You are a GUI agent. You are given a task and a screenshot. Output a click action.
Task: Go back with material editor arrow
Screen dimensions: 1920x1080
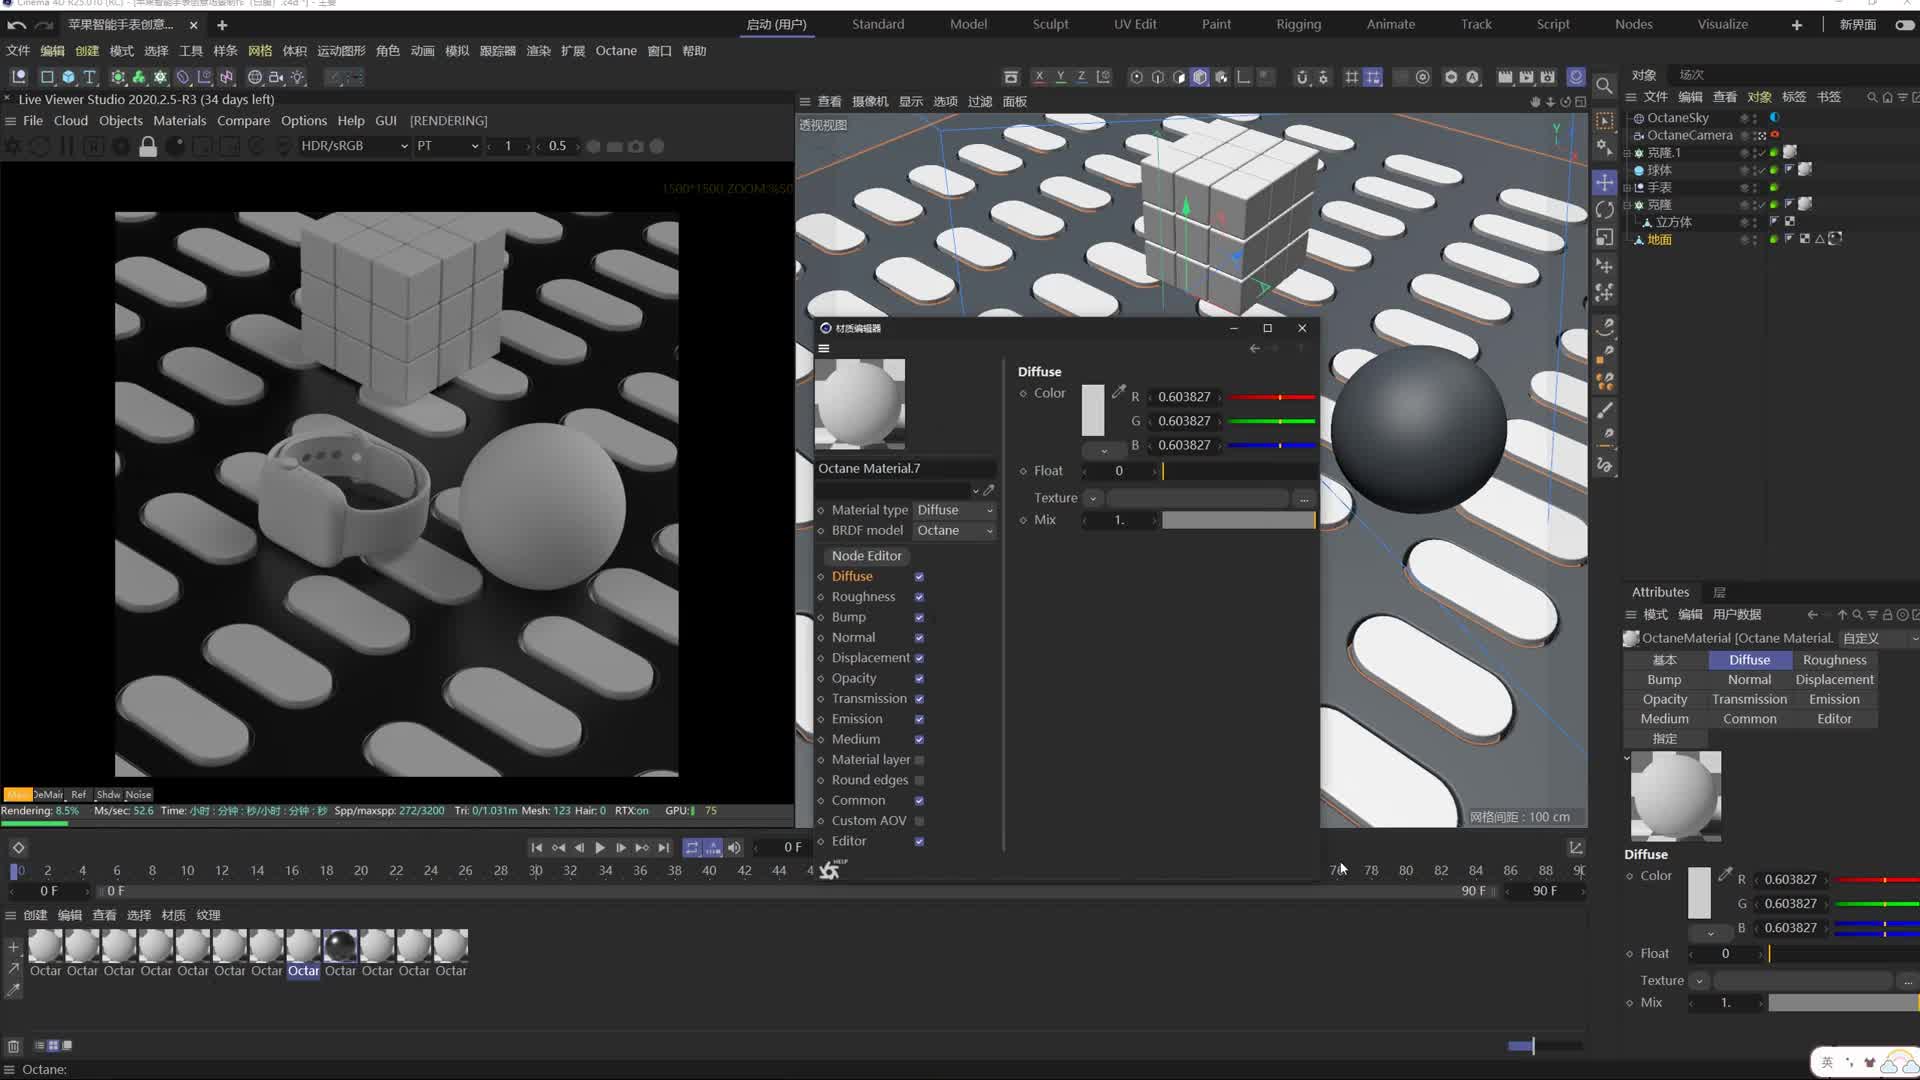point(1255,348)
